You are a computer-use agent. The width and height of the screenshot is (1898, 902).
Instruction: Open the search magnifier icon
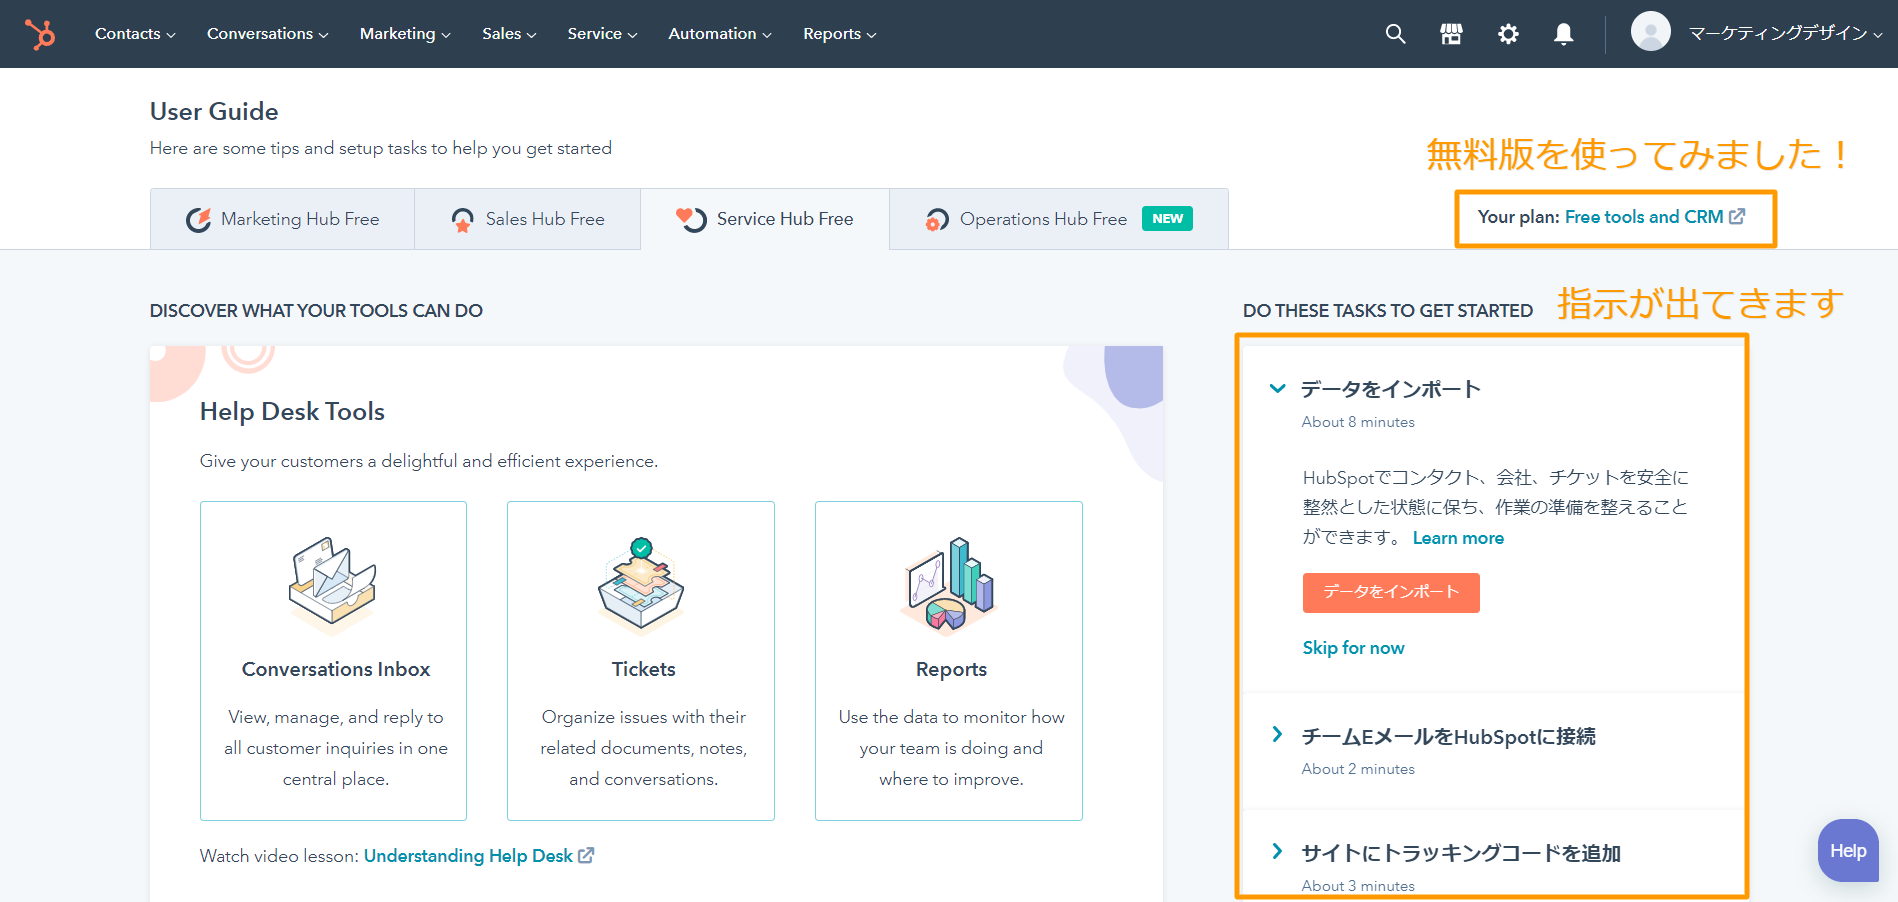(x=1395, y=34)
